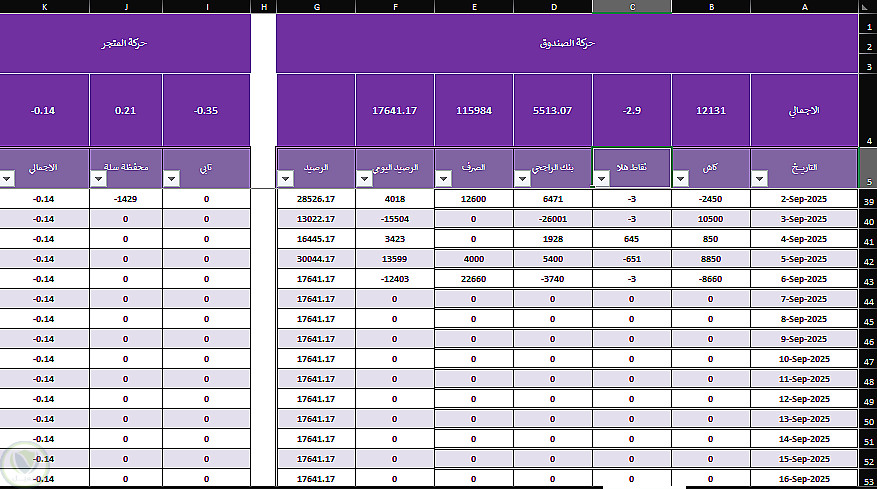Open the كاش column filter dropdown
The height and width of the screenshot is (489, 877).
click(680, 179)
